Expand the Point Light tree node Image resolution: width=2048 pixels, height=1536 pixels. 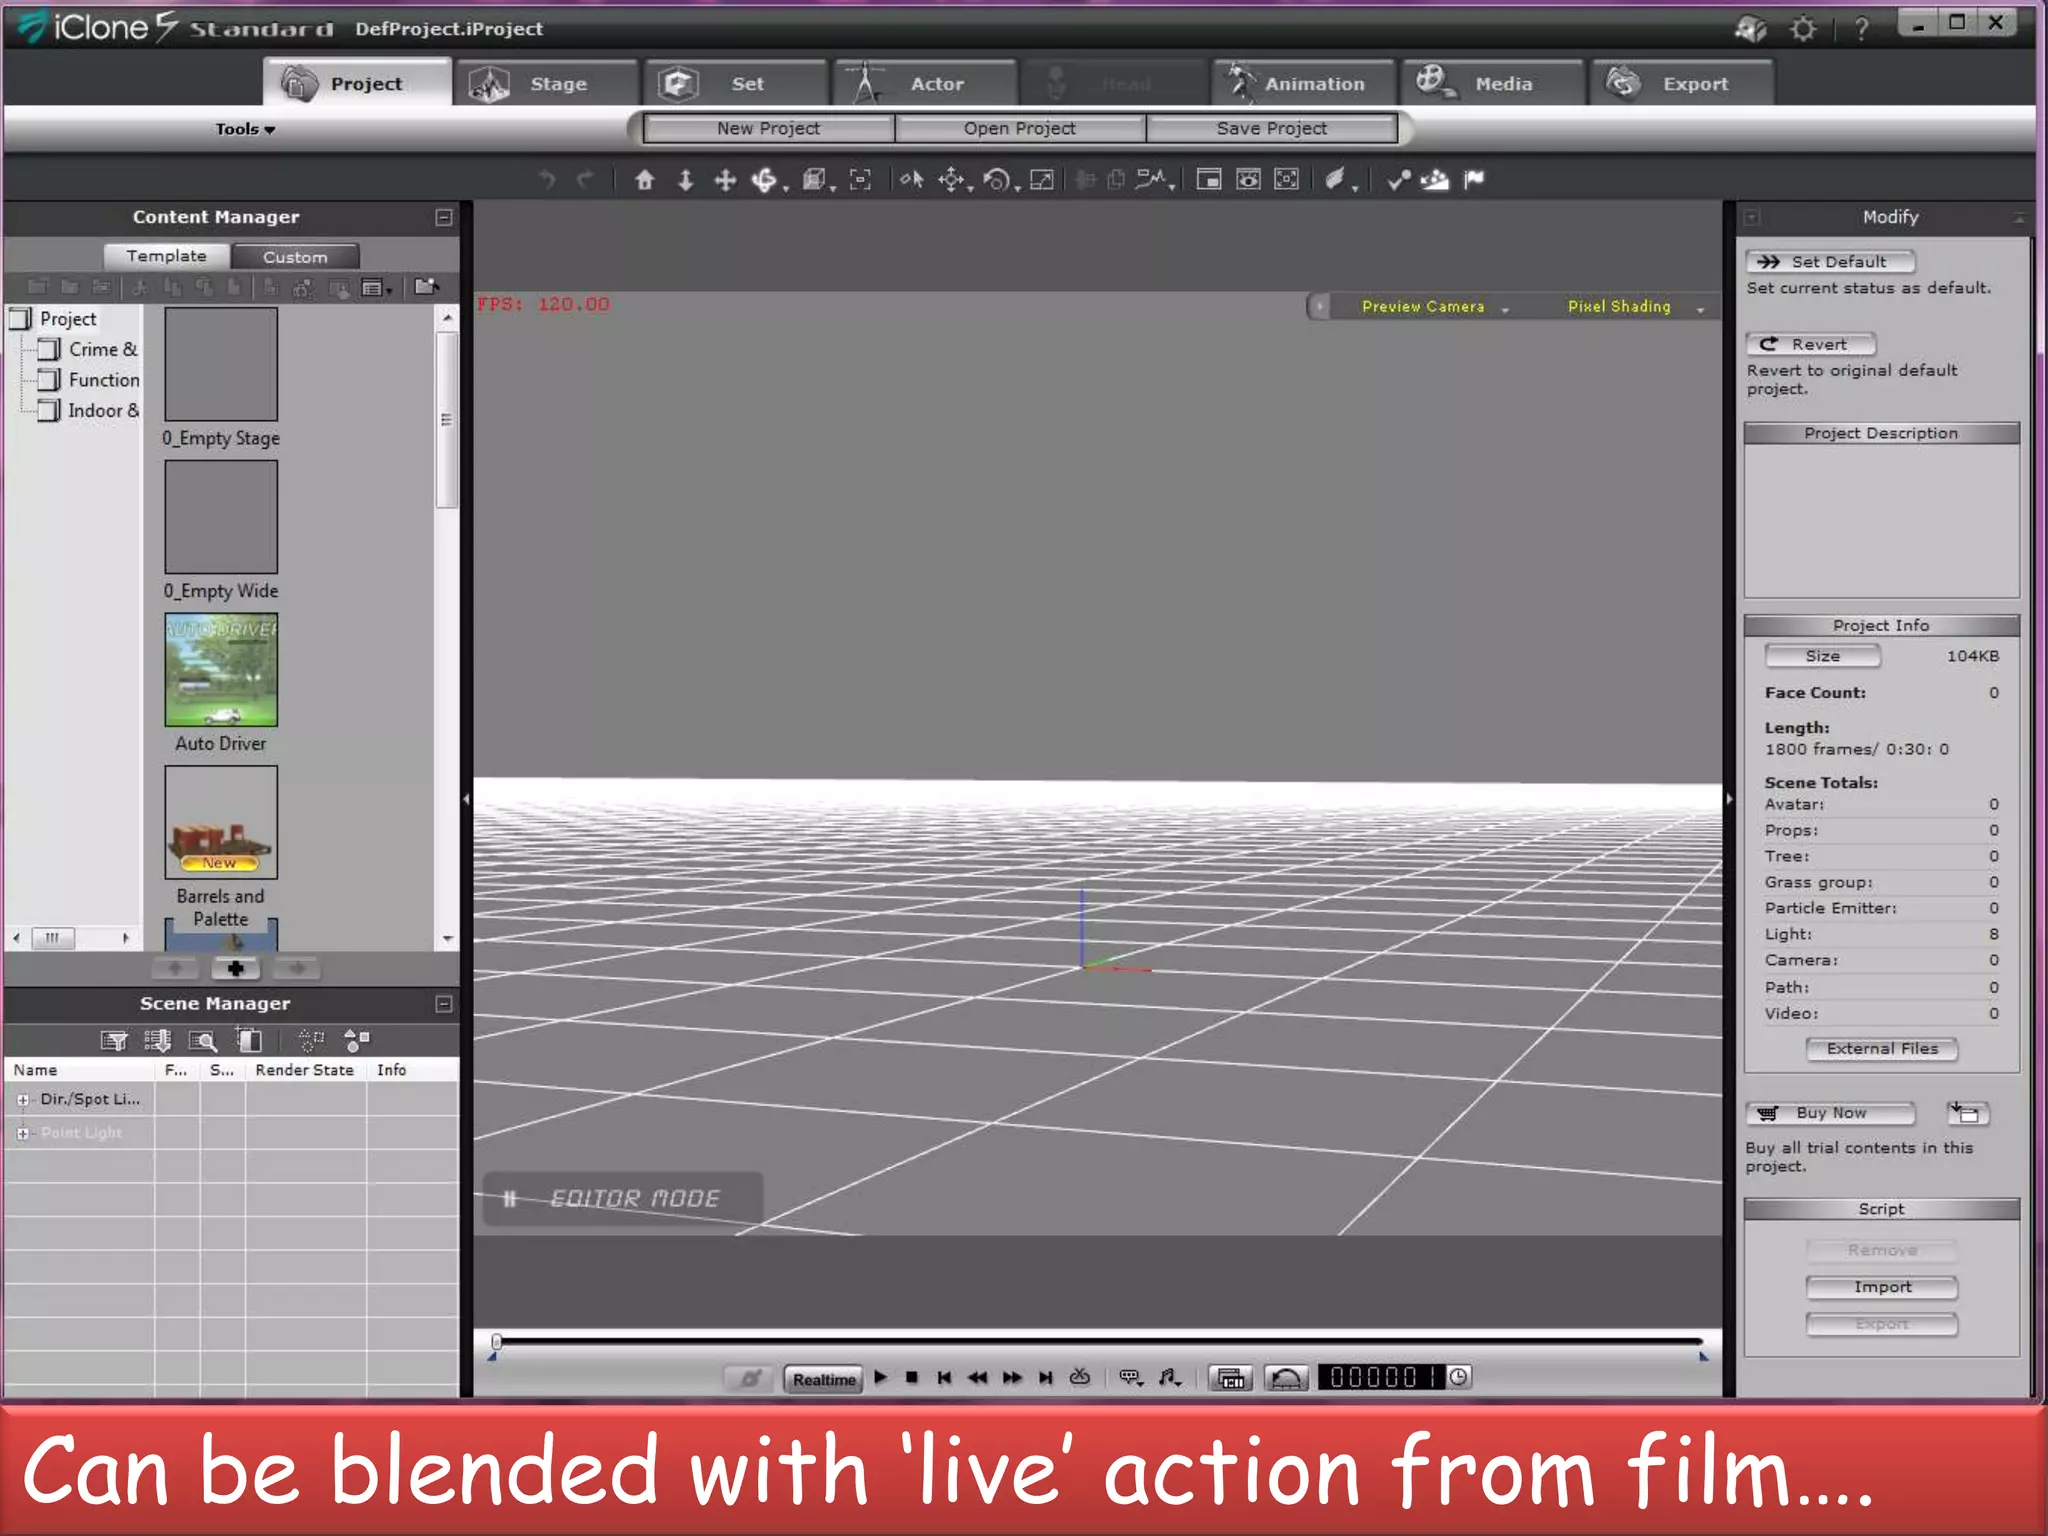23,1133
